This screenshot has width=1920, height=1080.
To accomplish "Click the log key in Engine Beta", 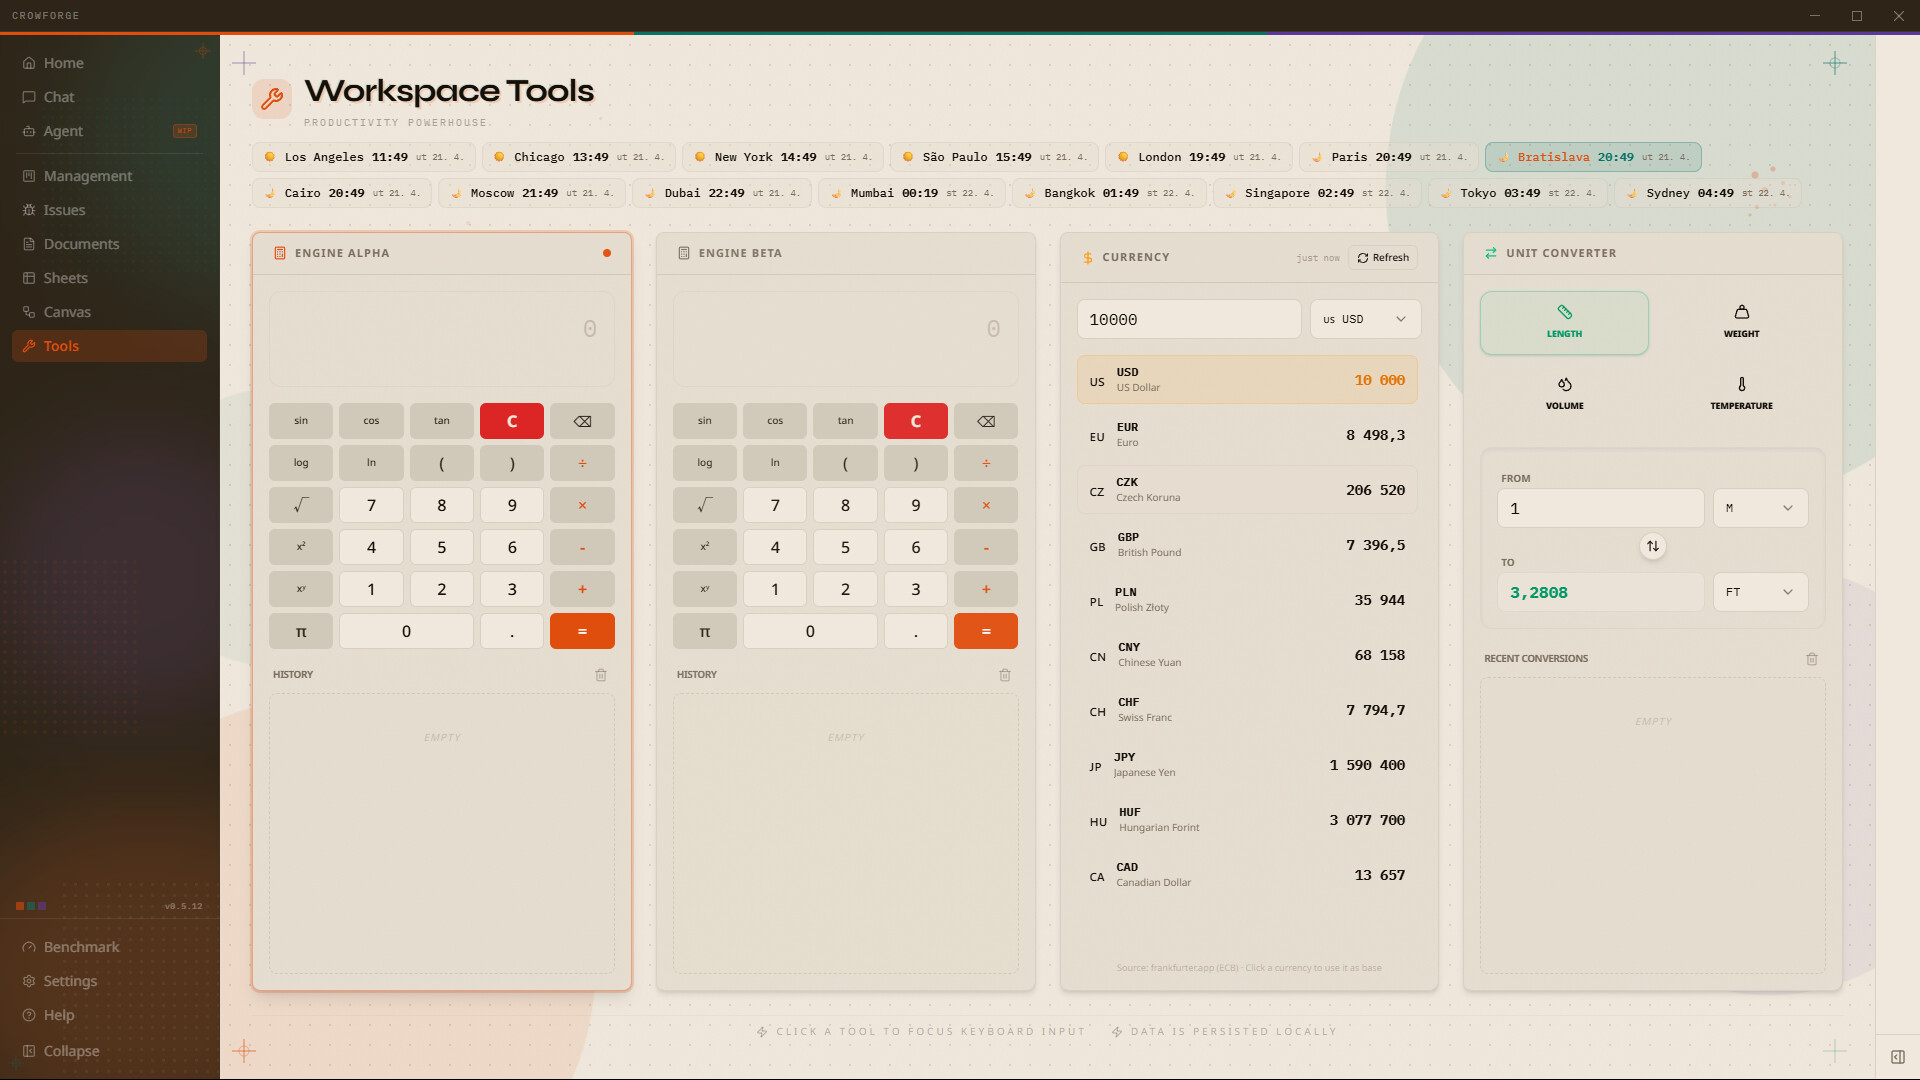I will [x=705, y=463].
